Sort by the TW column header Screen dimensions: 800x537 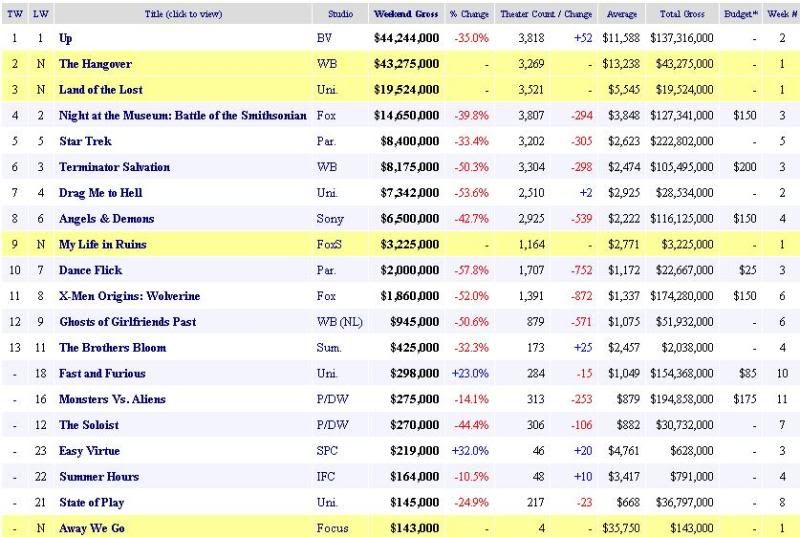[x=14, y=15]
